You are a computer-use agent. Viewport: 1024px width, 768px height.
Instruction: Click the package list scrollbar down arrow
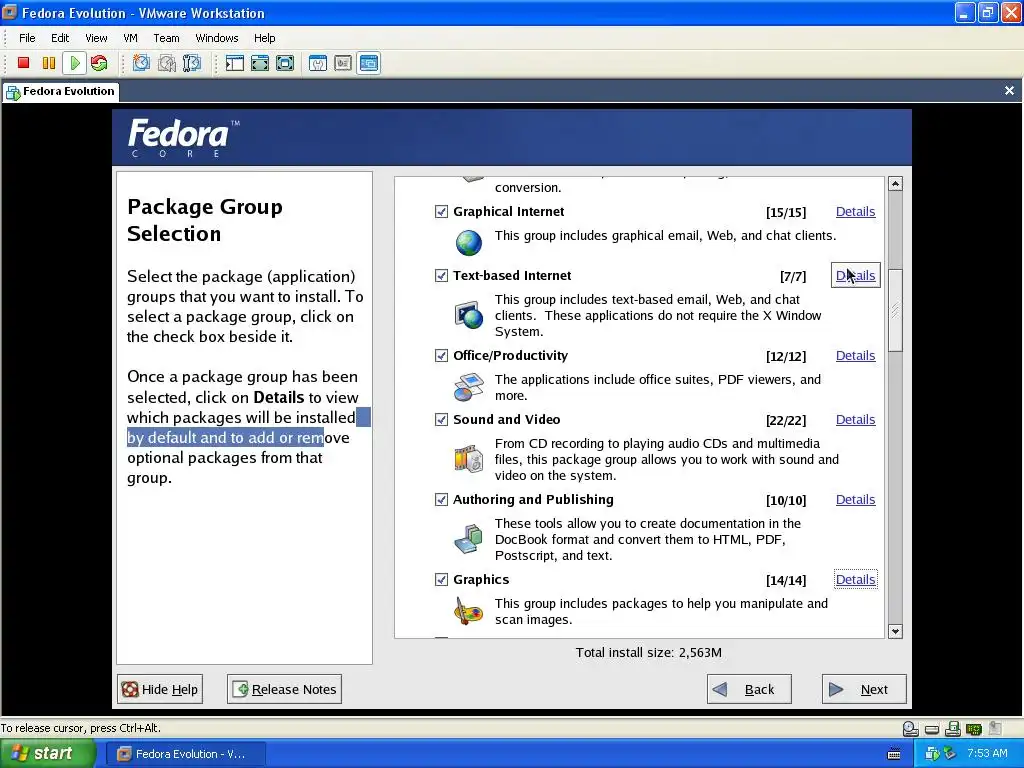(x=895, y=632)
